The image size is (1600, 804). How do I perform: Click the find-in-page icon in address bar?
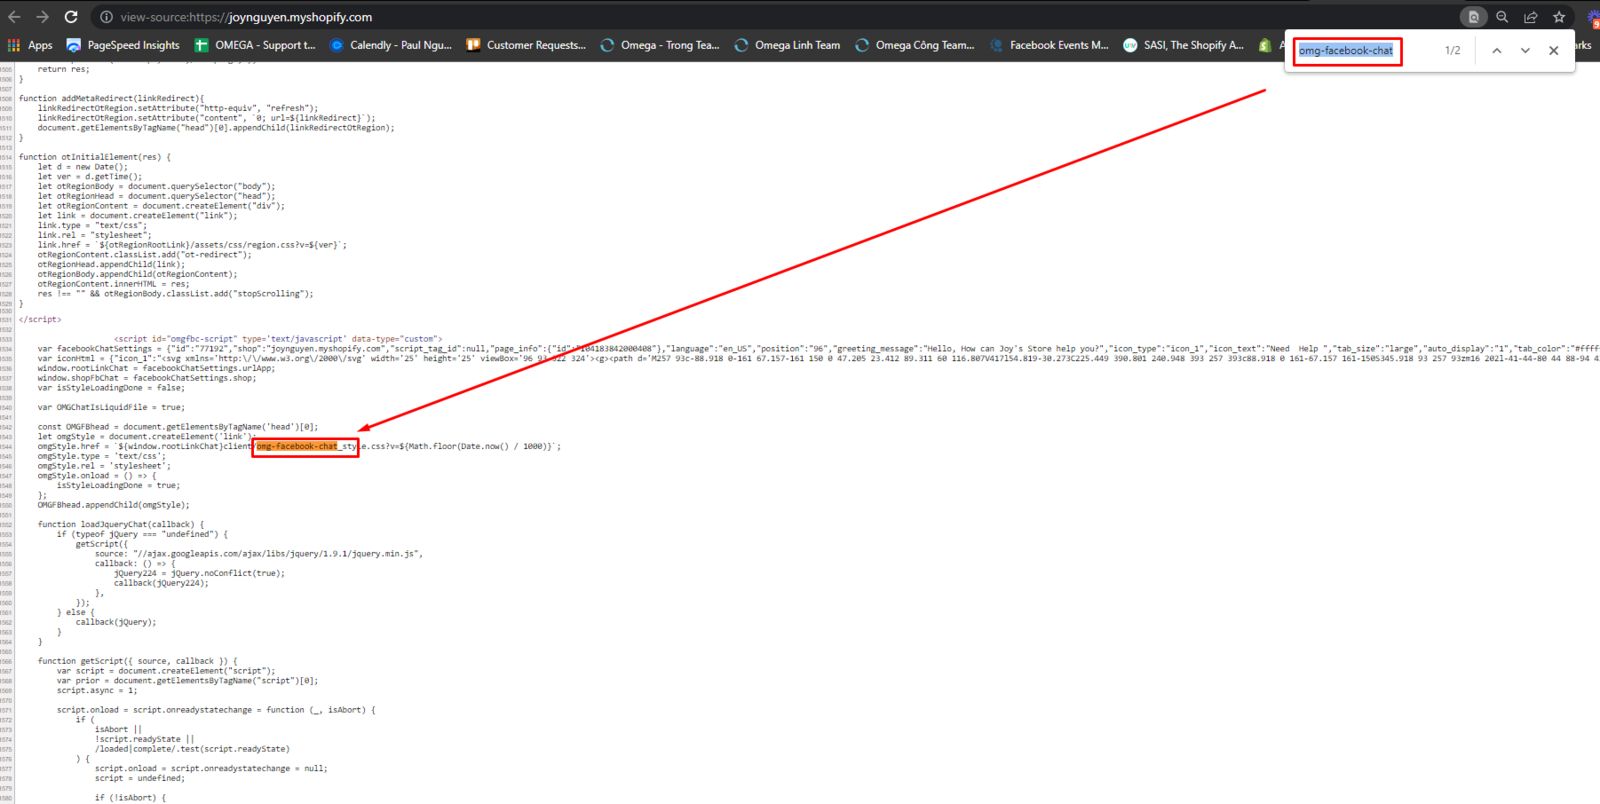coord(1473,17)
